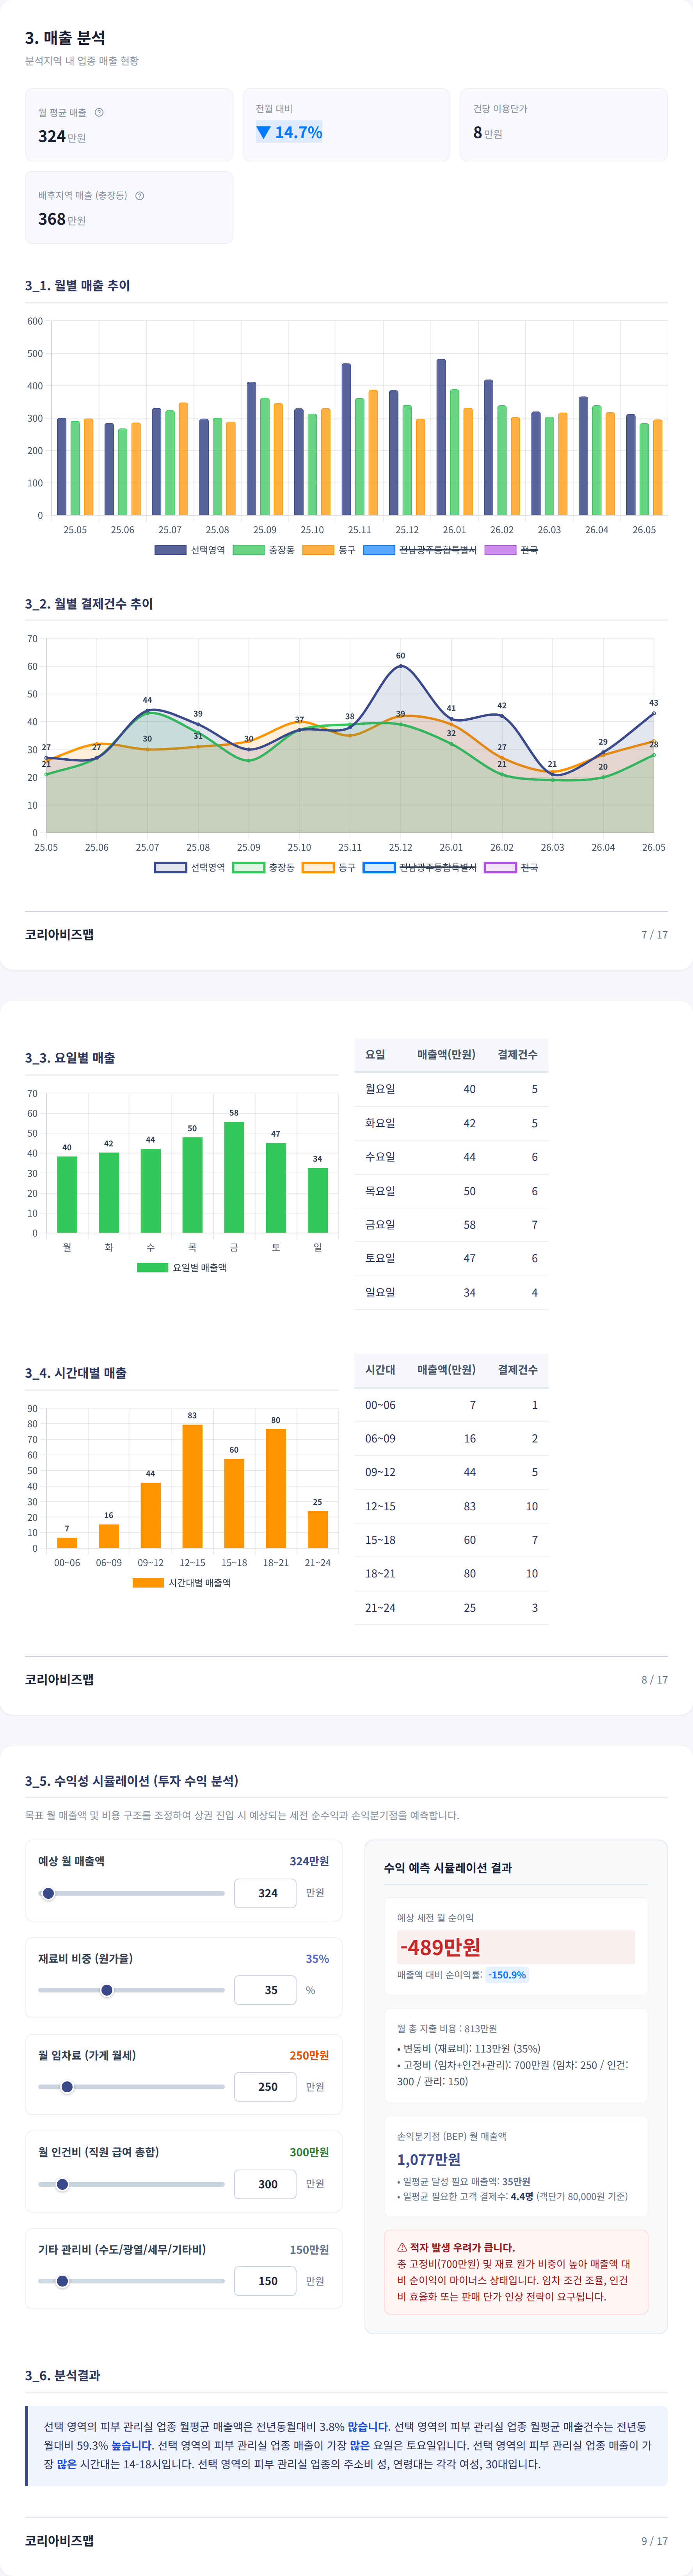Click the 재료비 비중 (원가율) slider handle

[x=107, y=1990]
